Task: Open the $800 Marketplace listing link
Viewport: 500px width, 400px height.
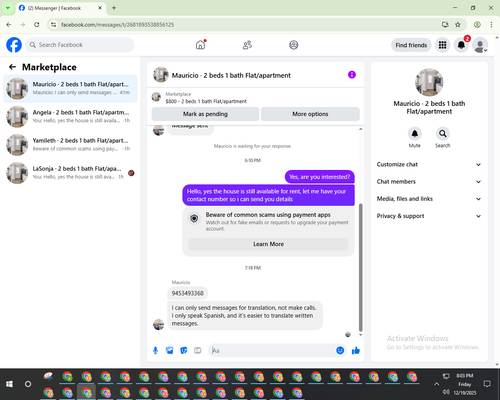Action: 206,101
